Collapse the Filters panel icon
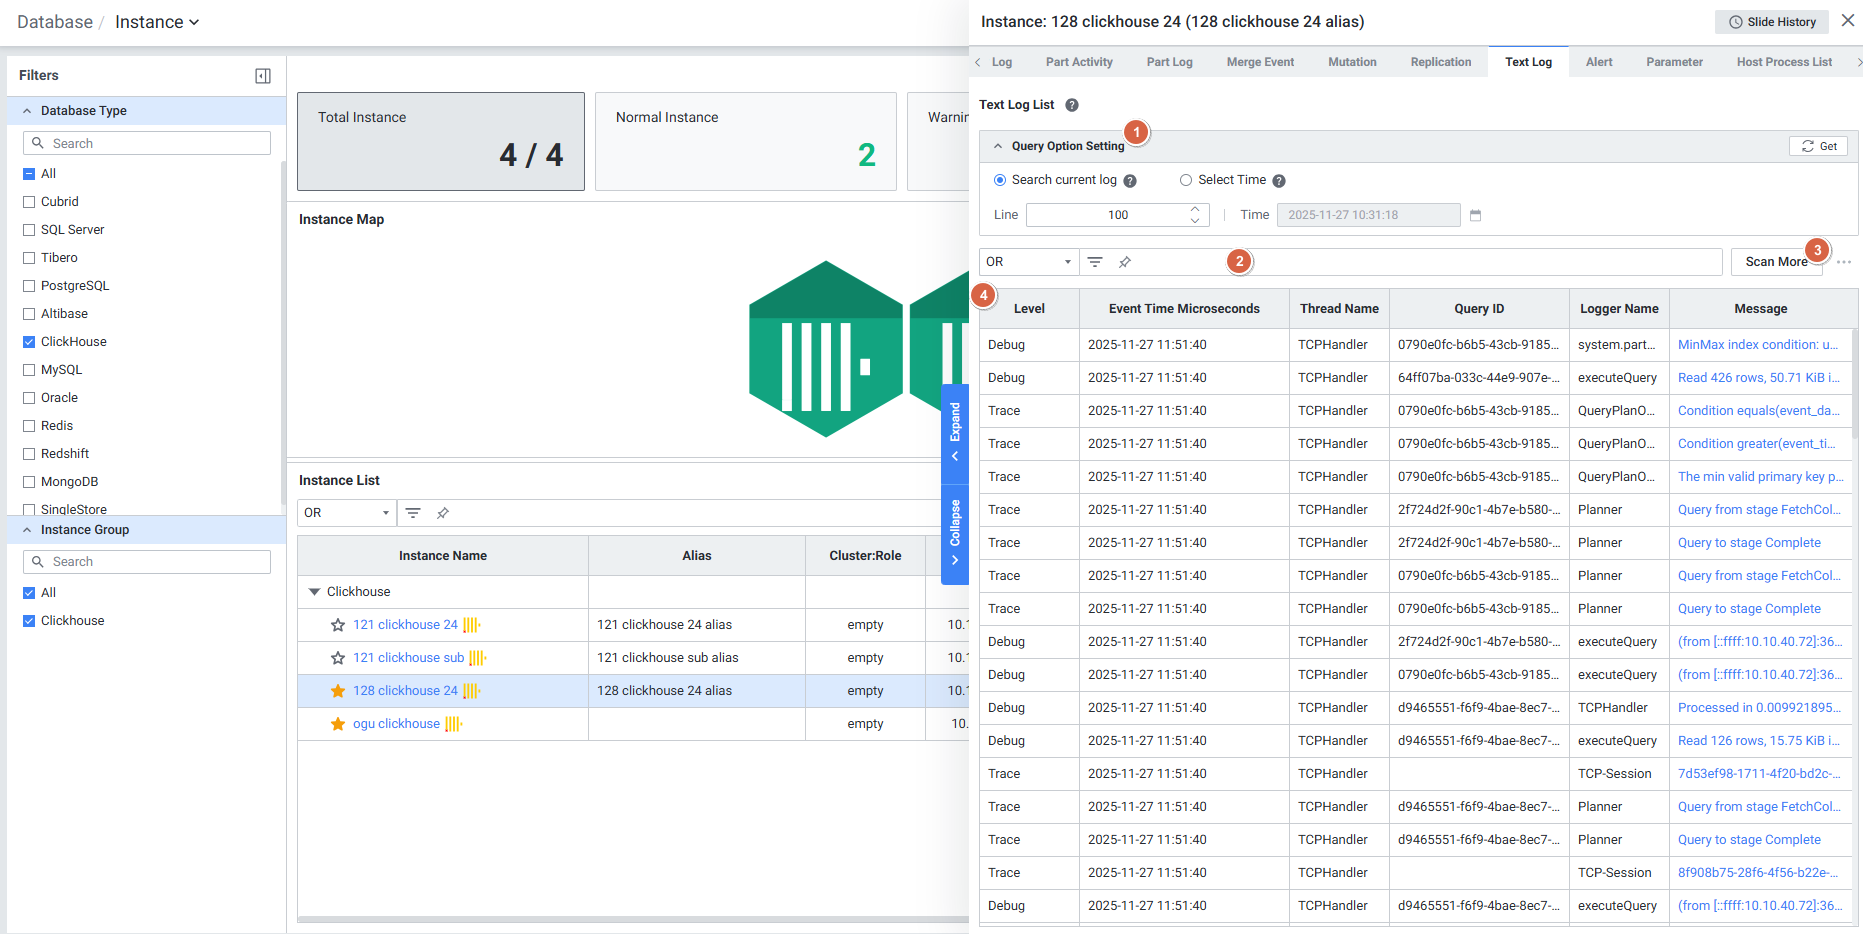 [x=263, y=76]
